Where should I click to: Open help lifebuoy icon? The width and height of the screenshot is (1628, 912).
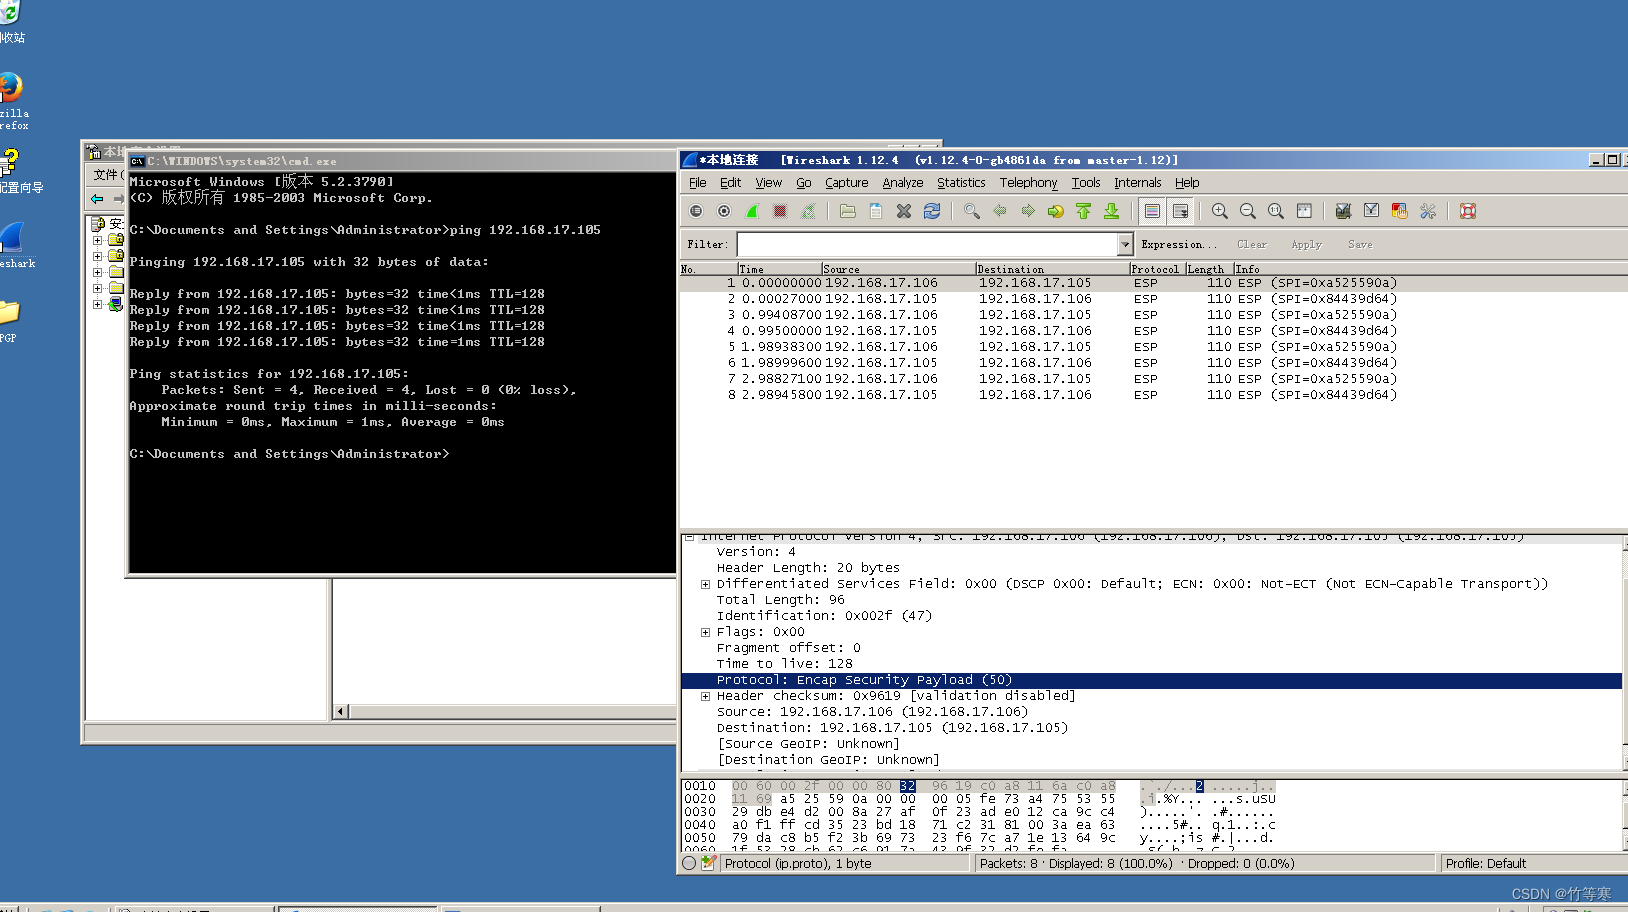tap(1468, 211)
